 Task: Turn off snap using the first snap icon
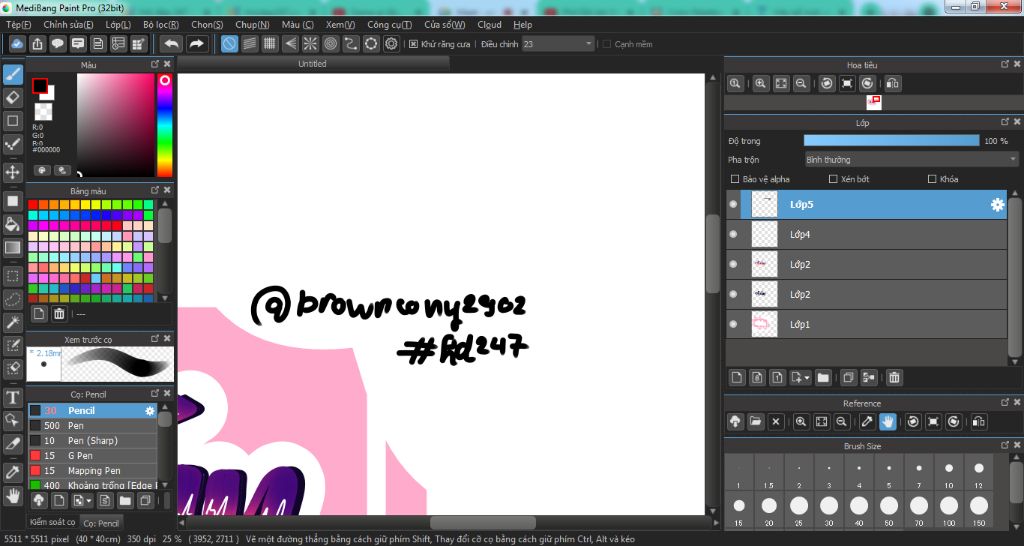[x=229, y=44]
